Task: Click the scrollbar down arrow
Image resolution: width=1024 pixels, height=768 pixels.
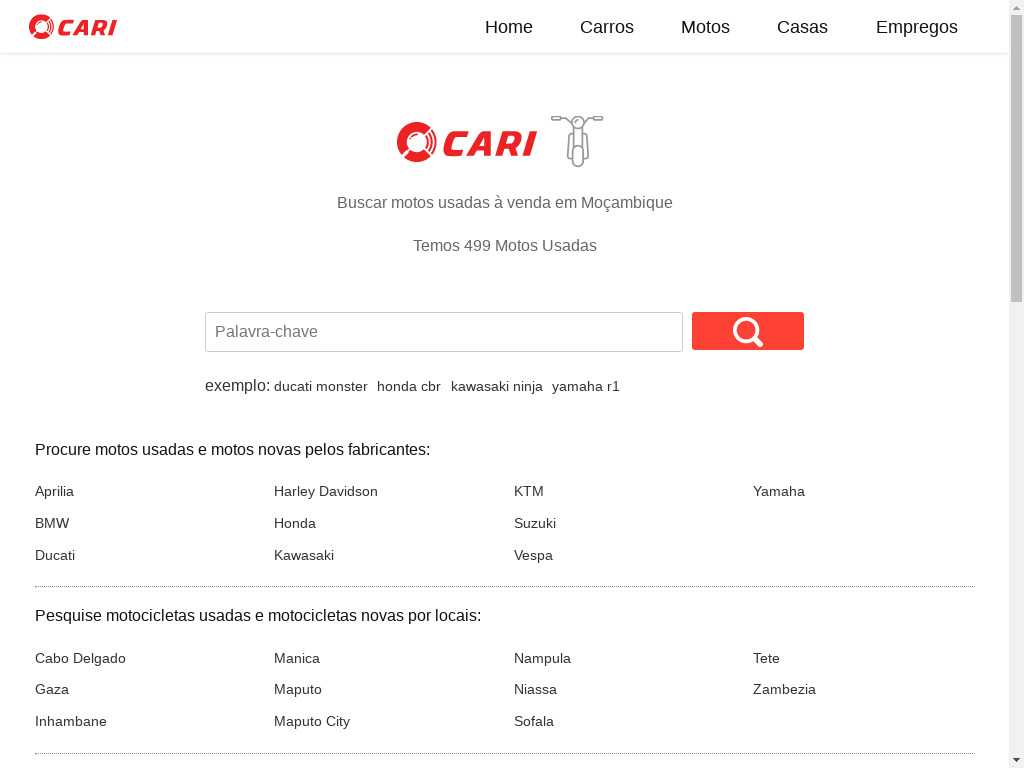Action: (x=1016, y=760)
